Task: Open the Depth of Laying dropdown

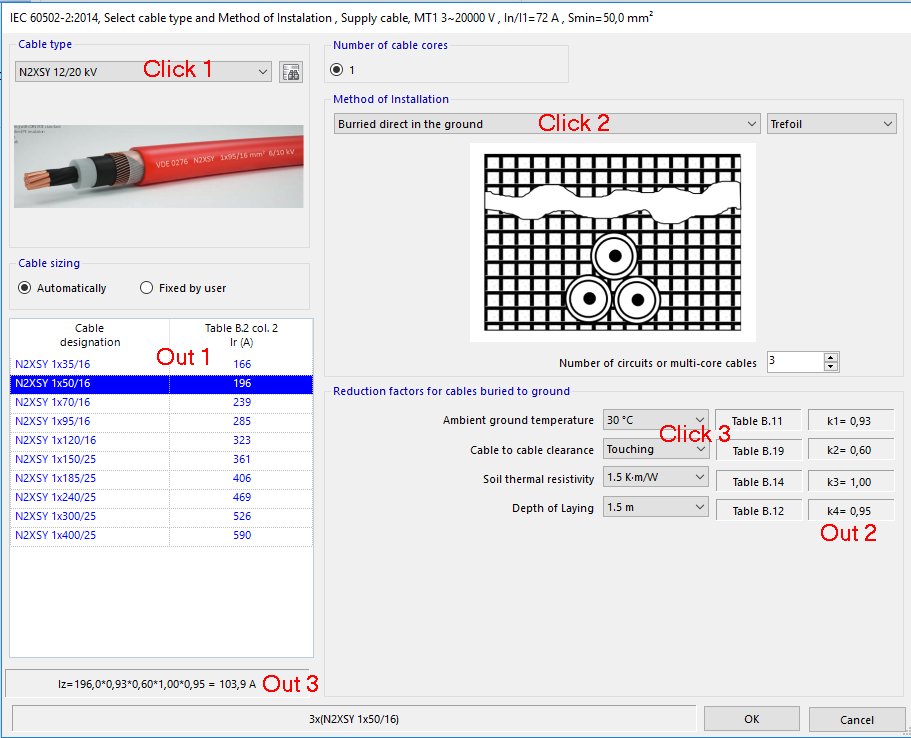Action: (656, 508)
